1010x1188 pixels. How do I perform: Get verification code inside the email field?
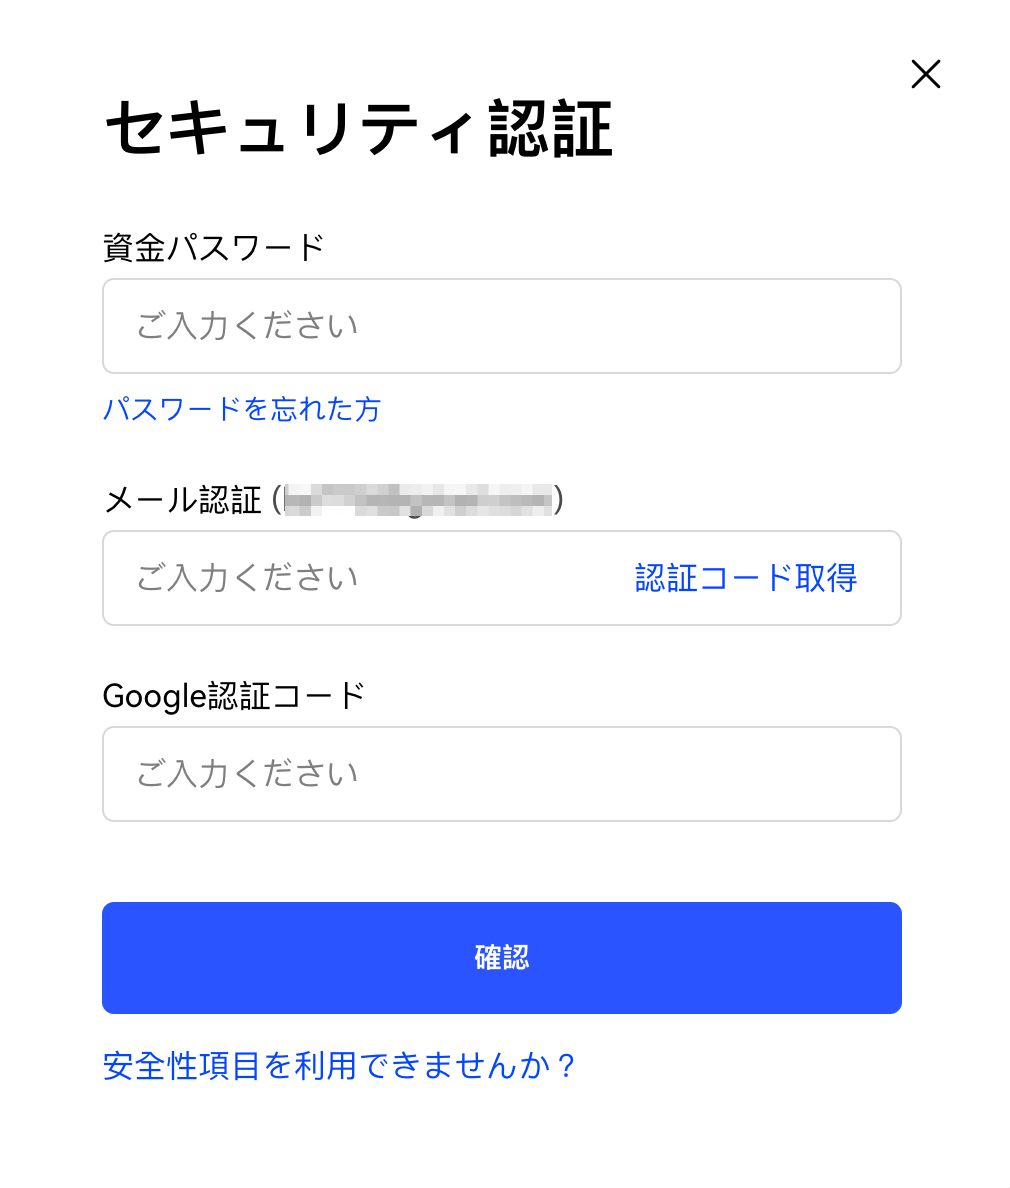746,578
